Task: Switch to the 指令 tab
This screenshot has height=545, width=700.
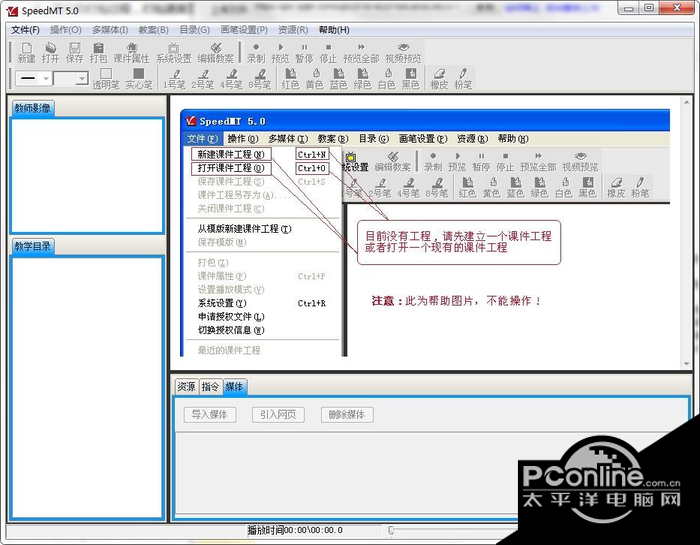Action: [x=210, y=387]
